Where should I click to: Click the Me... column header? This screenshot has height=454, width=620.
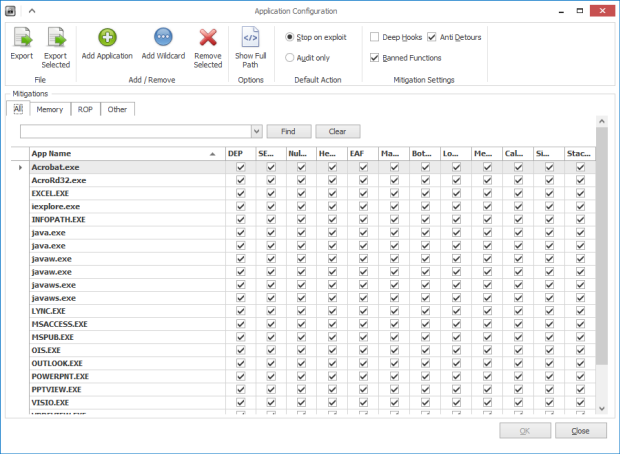487,153
